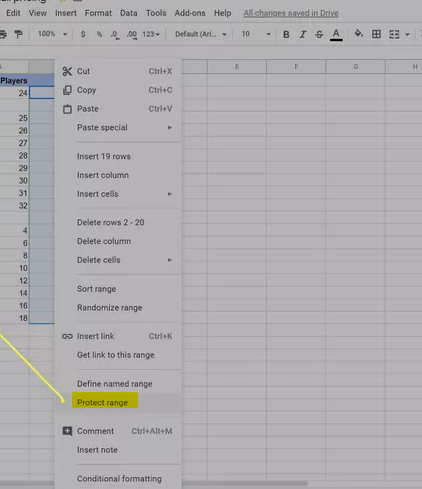The height and width of the screenshot is (489, 422).
Task: Select Get link to this range
Action: 118,355
